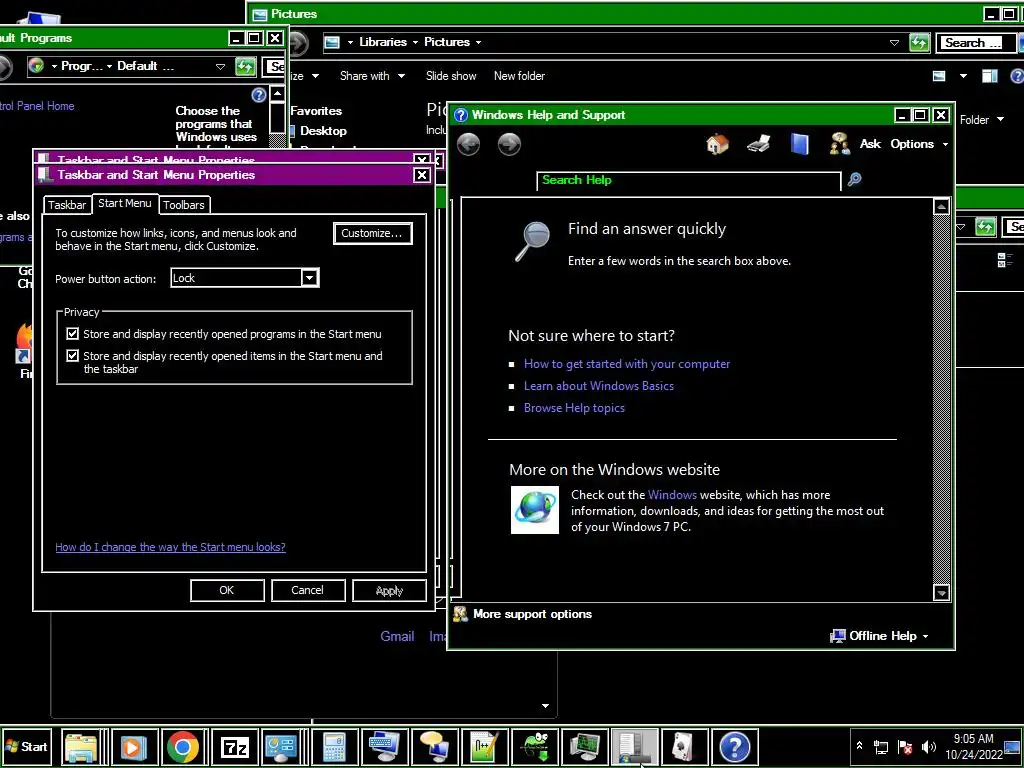Refresh the Default Programs window
The height and width of the screenshot is (768, 1024).
click(245, 67)
